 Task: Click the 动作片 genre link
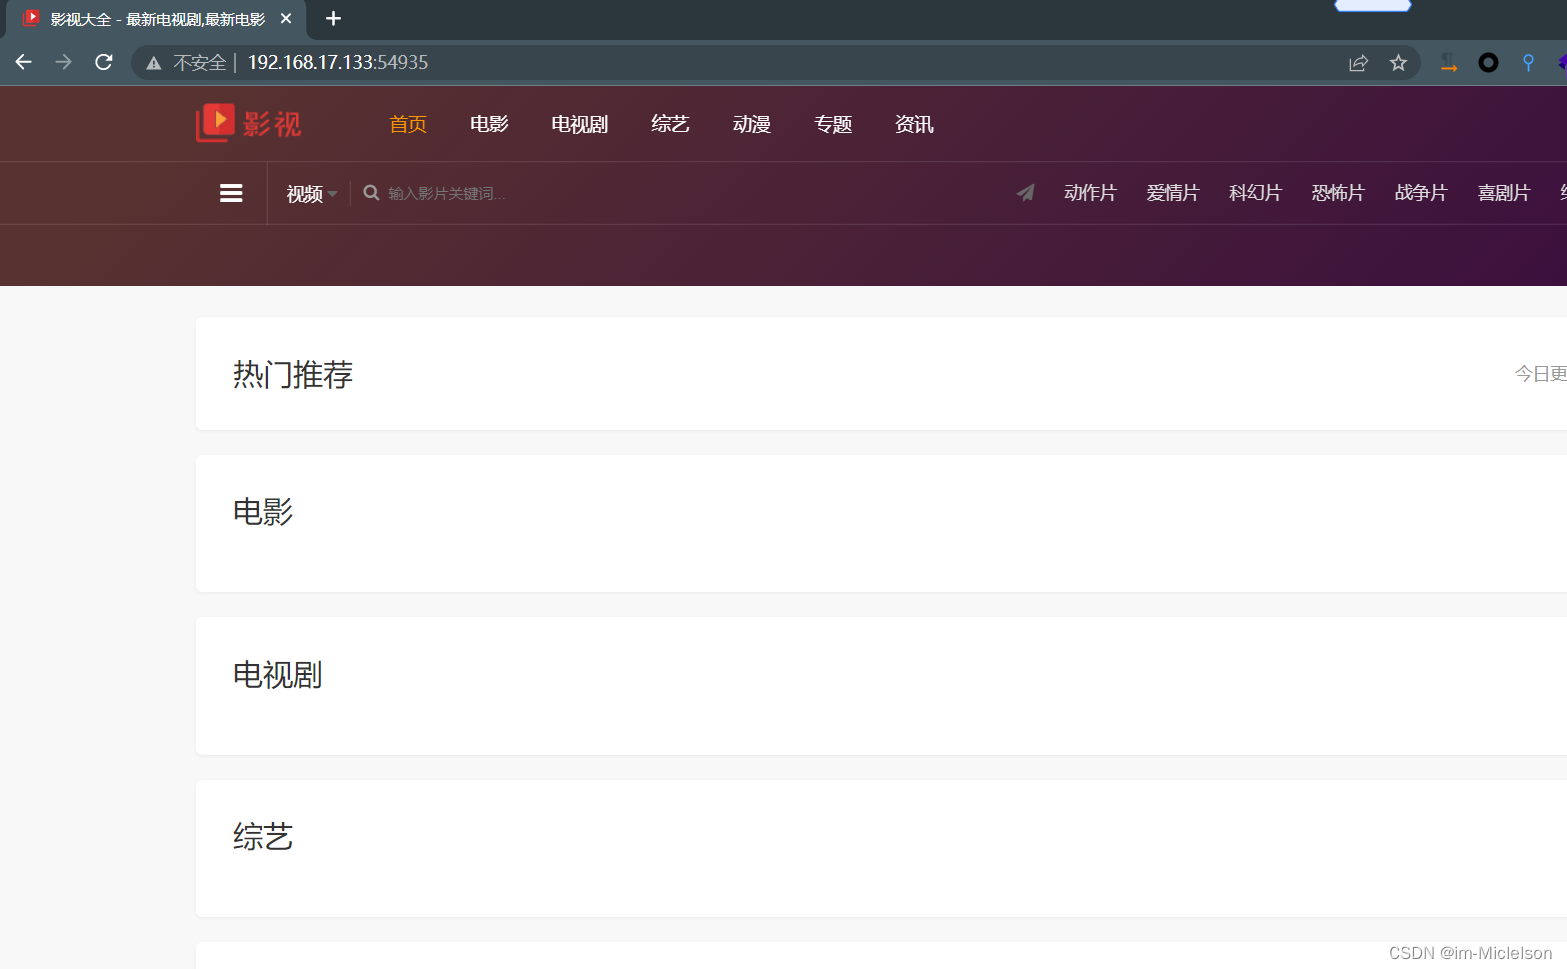pos(1090,192)
